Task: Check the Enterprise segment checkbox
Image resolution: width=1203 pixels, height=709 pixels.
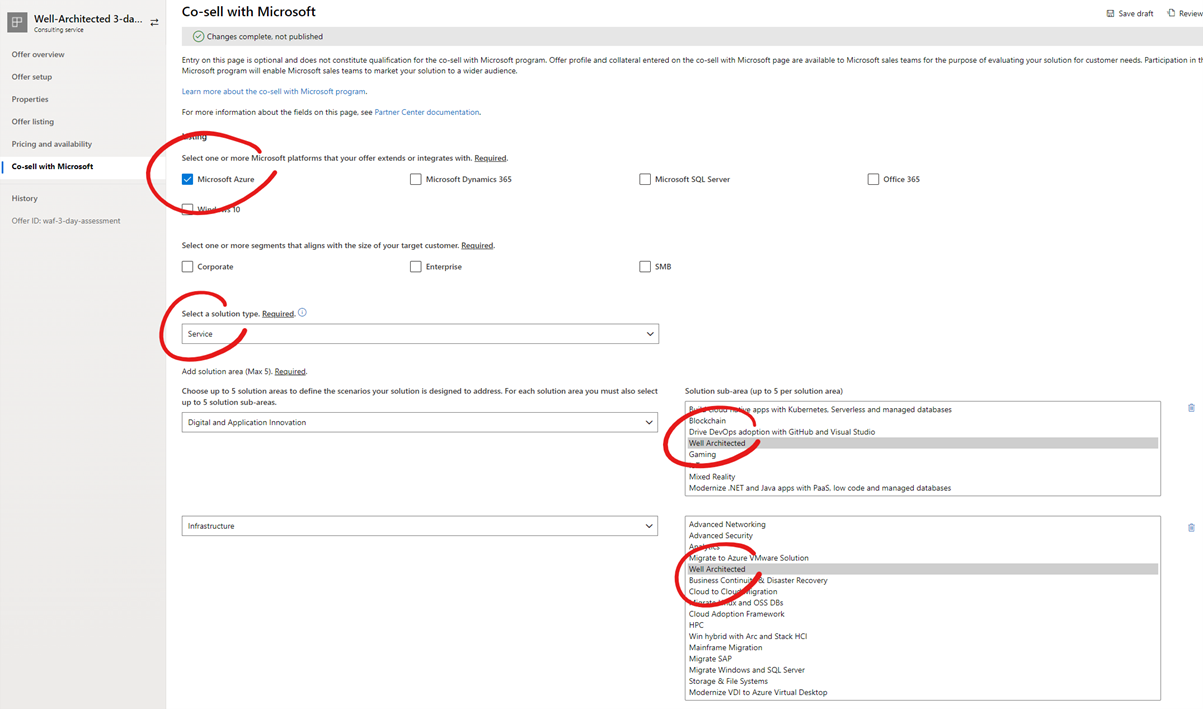Action: tap(415, 266)
